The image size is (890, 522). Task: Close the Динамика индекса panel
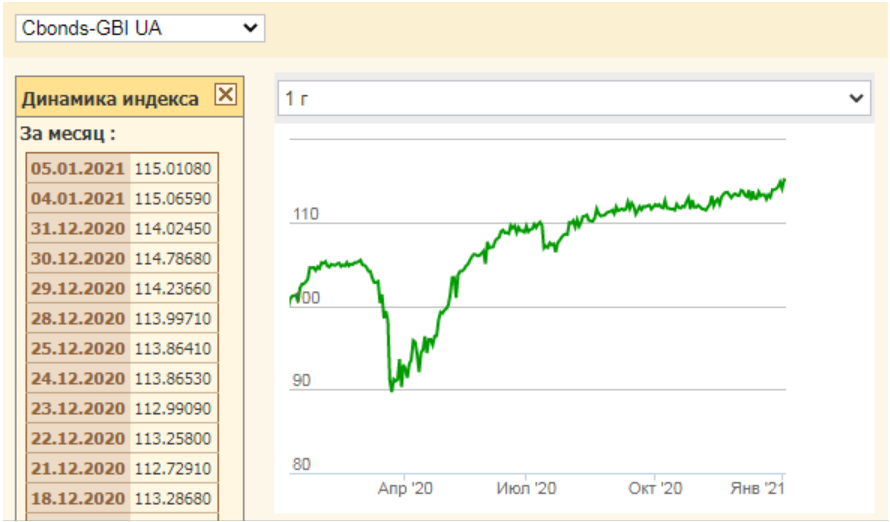tap(225, 94)
